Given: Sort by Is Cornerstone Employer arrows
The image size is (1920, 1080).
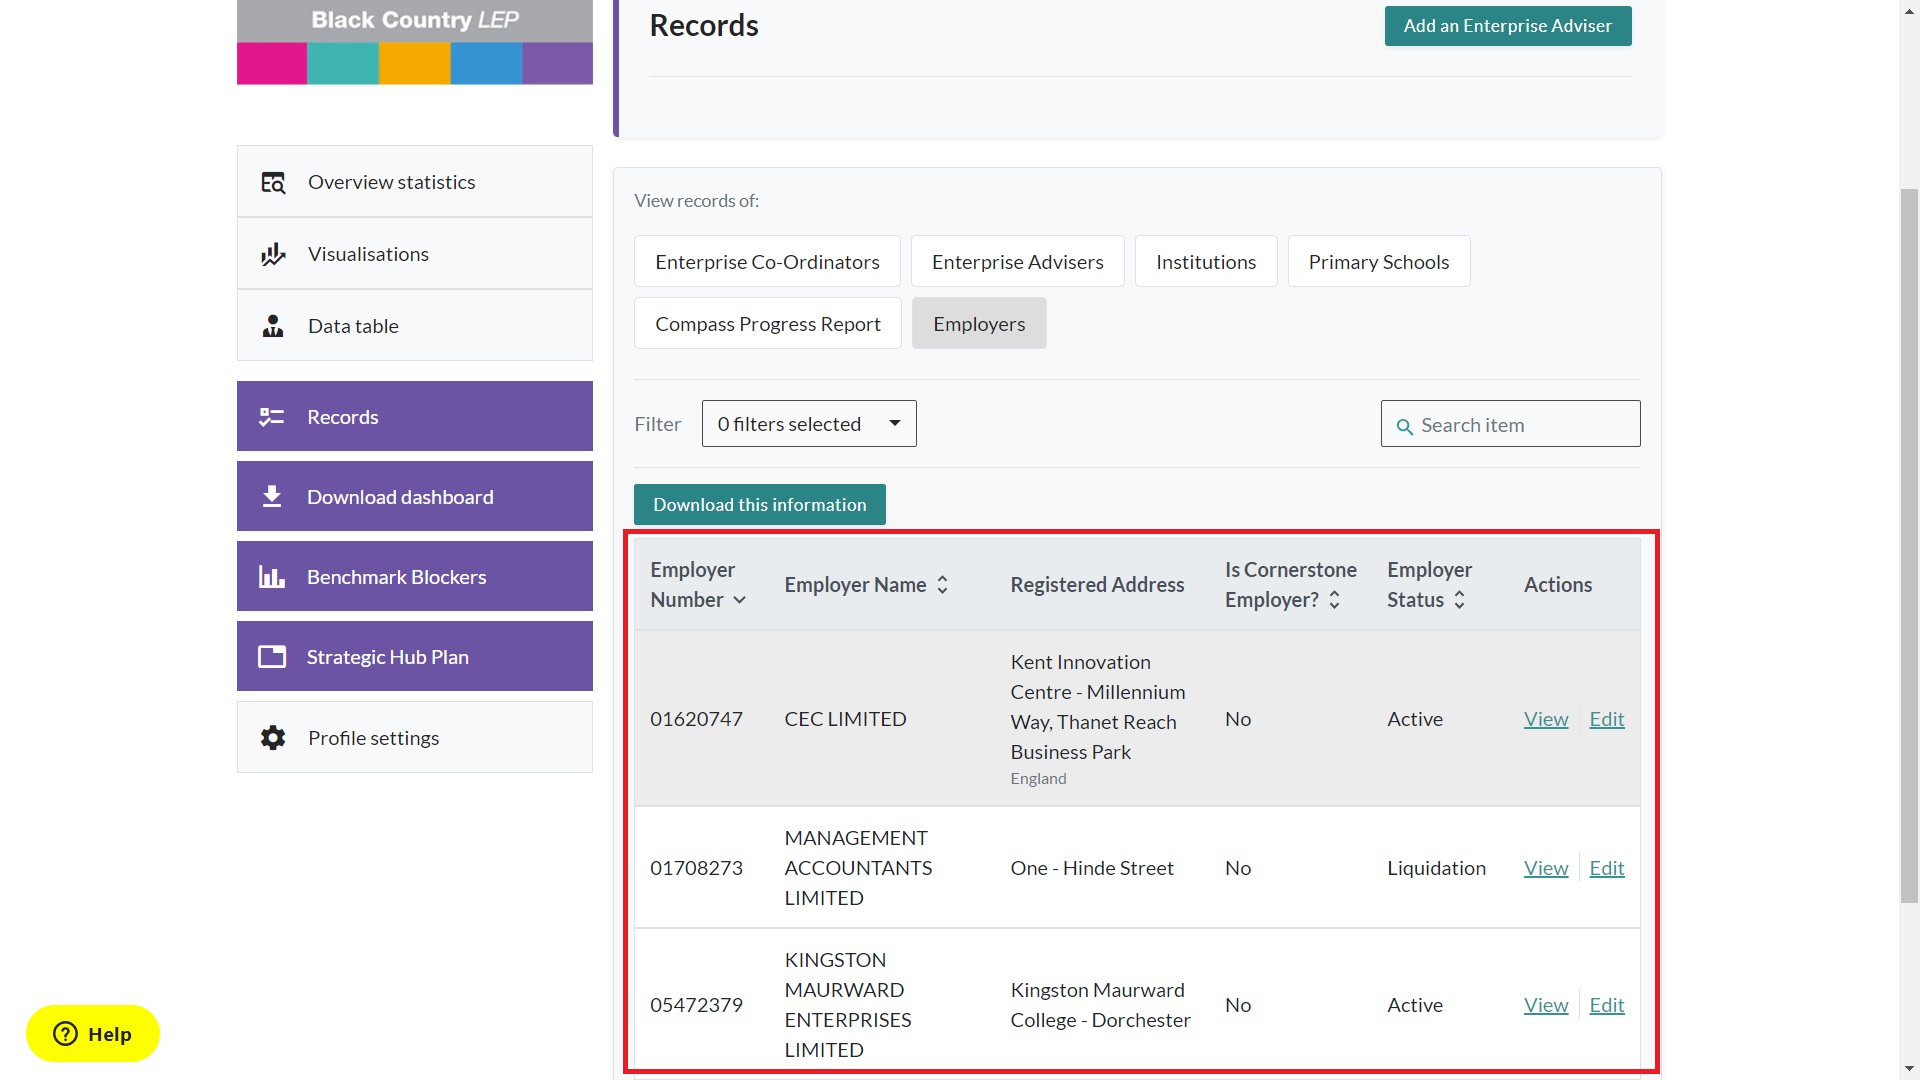Looking at the screenshot, I should tap(1335, 600).
